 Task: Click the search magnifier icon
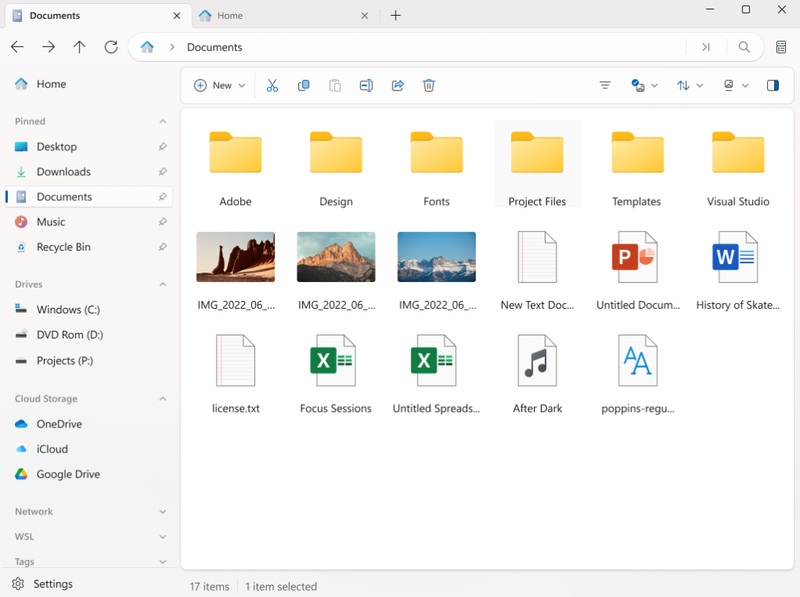744,47
